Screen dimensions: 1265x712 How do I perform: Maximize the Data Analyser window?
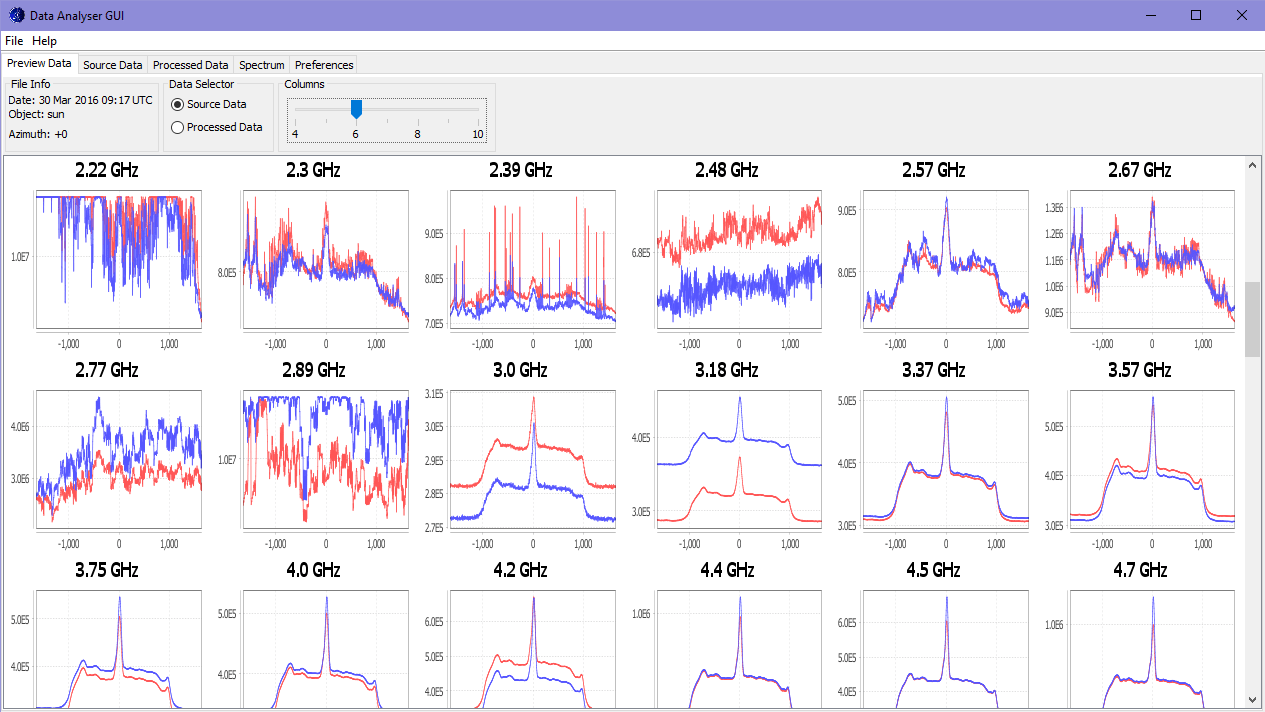[1196, 15]
